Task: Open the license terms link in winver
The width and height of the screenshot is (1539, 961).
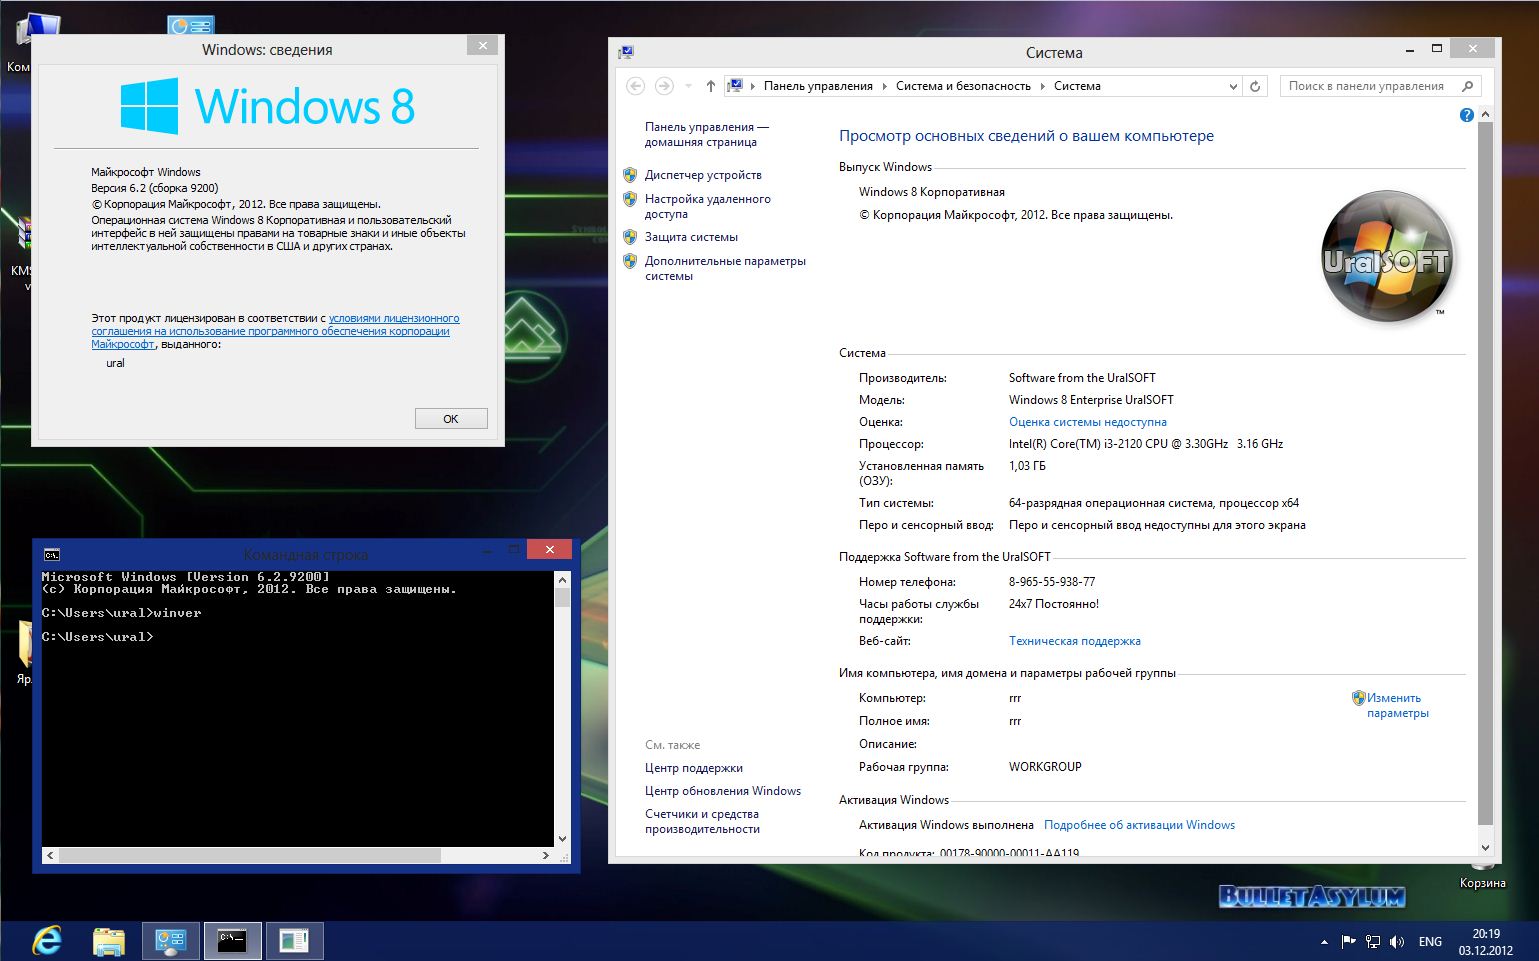Action: [275, 331]
